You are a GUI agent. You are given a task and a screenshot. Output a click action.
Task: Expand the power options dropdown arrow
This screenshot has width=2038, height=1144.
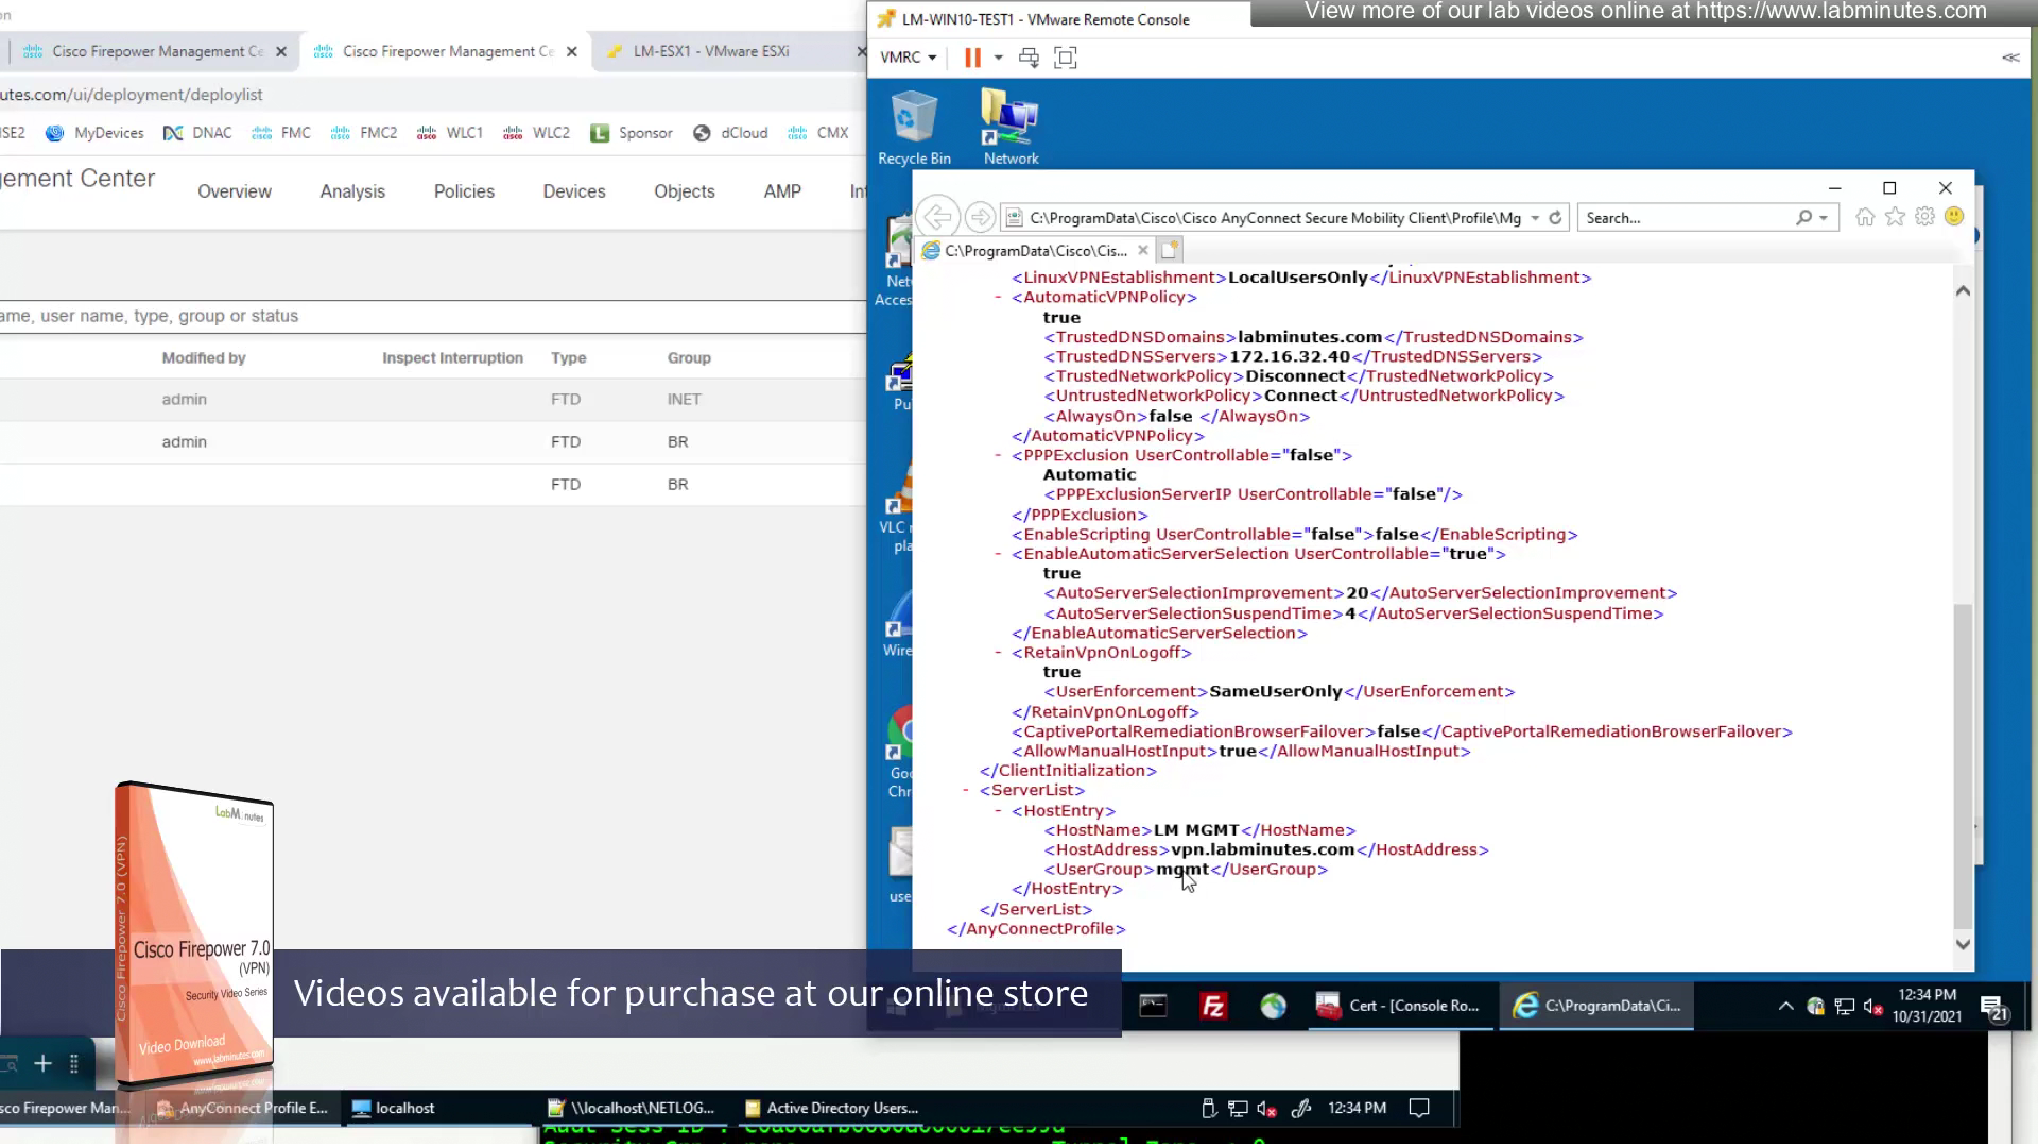pyautogui.click(x=998, y=57)
